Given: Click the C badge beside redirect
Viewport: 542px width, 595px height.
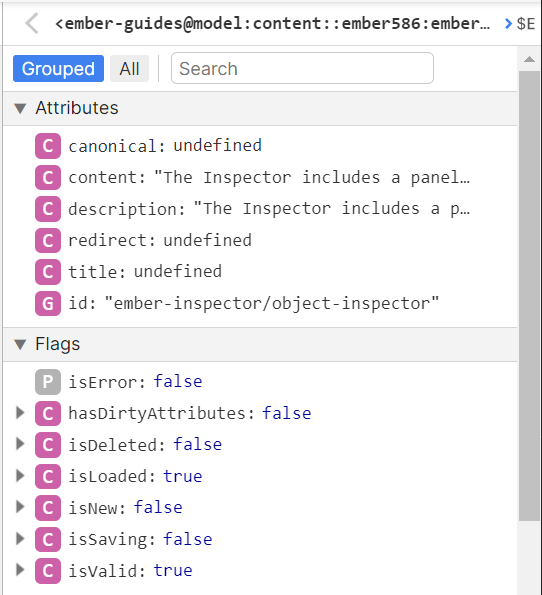Looking at the screenshot, I should pyautogui.click(x=48, y=240).
